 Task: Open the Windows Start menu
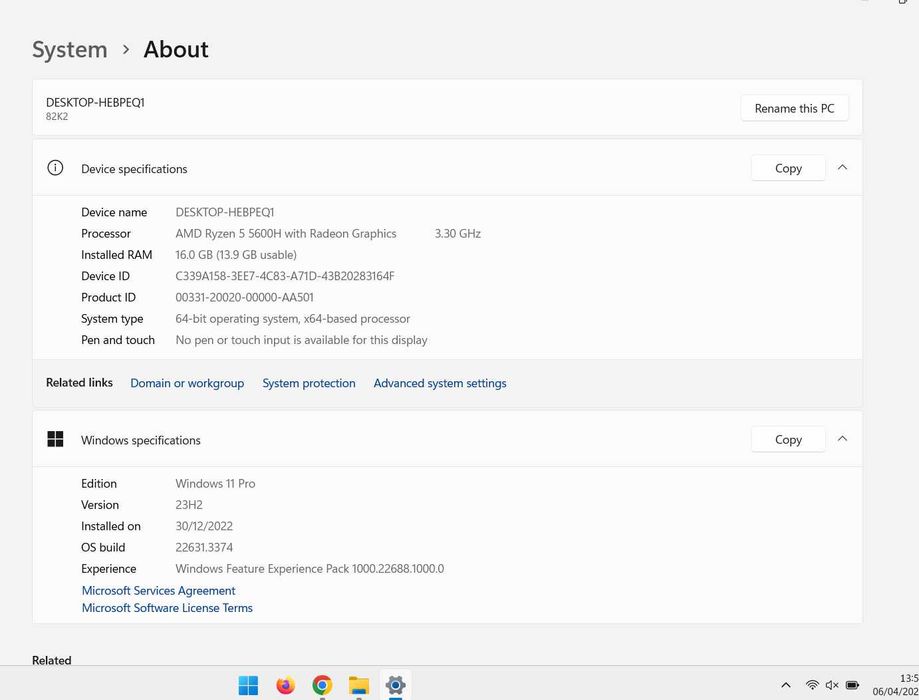(248, 685)
